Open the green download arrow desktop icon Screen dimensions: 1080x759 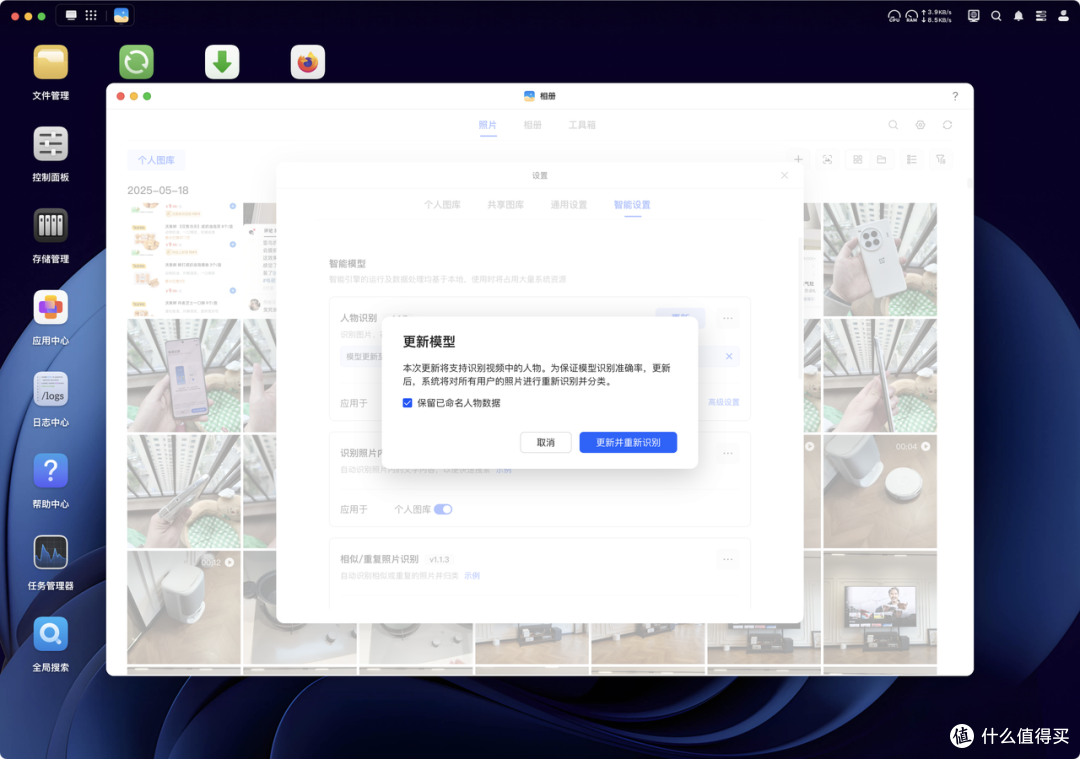pyautogui.click(x=222, y=63)
